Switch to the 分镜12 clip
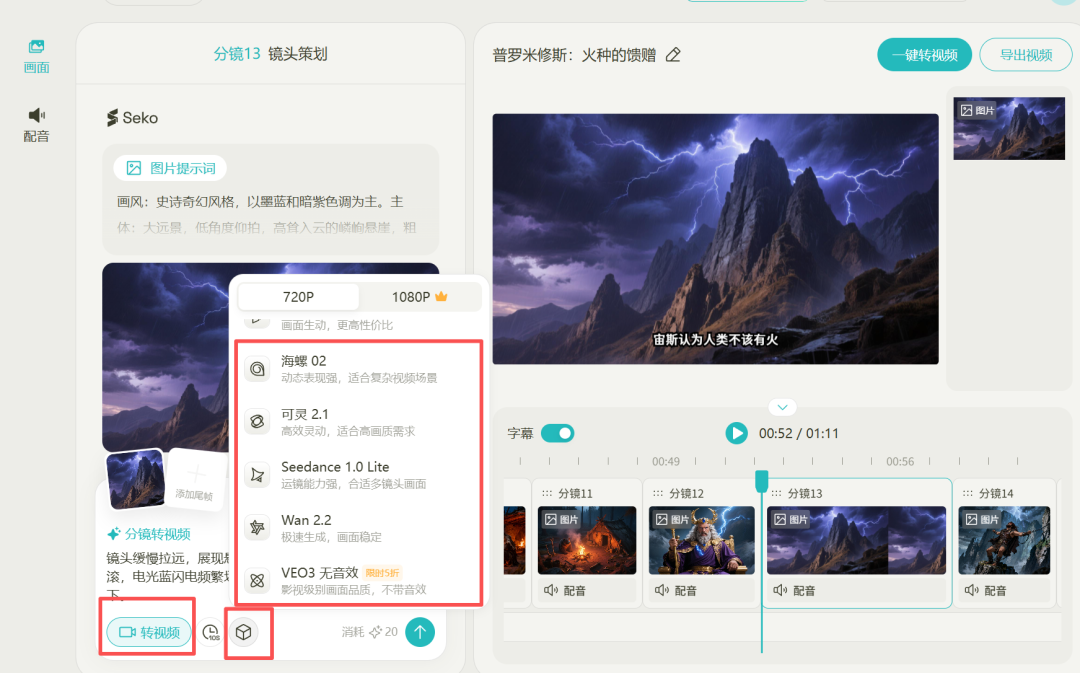The width and height of the screenshot is (1080, 673). (701, 540)
